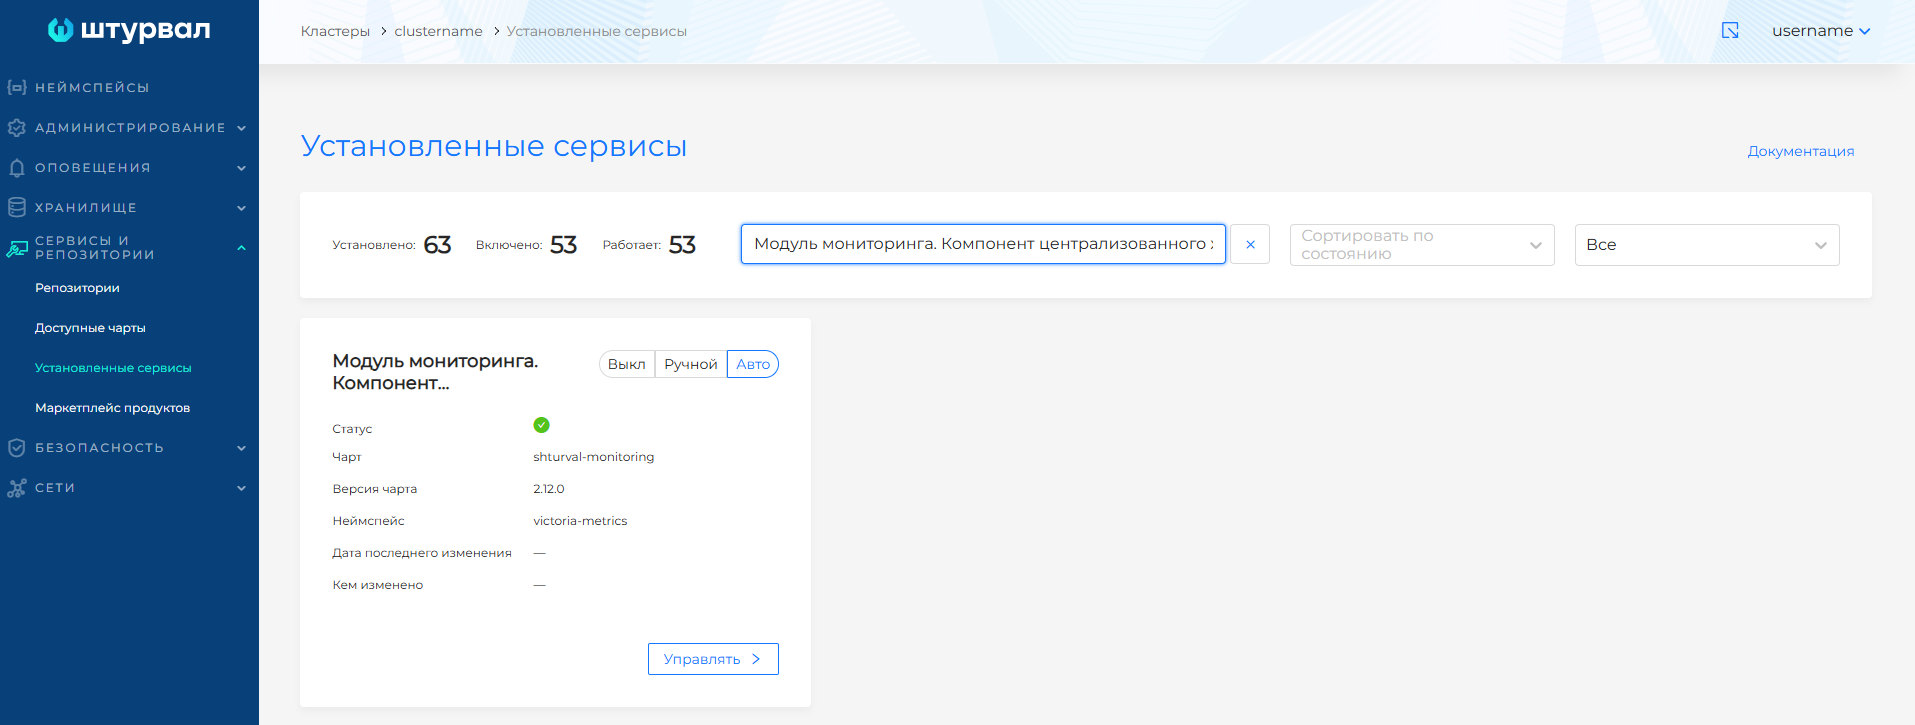Open the Документация link

1800,151
